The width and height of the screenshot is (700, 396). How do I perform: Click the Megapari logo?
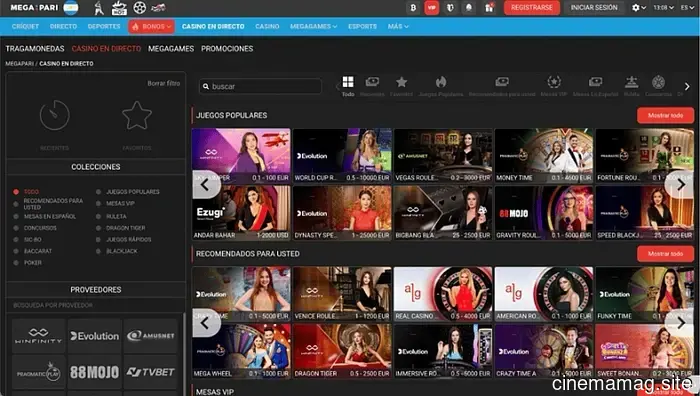[34, 8]
